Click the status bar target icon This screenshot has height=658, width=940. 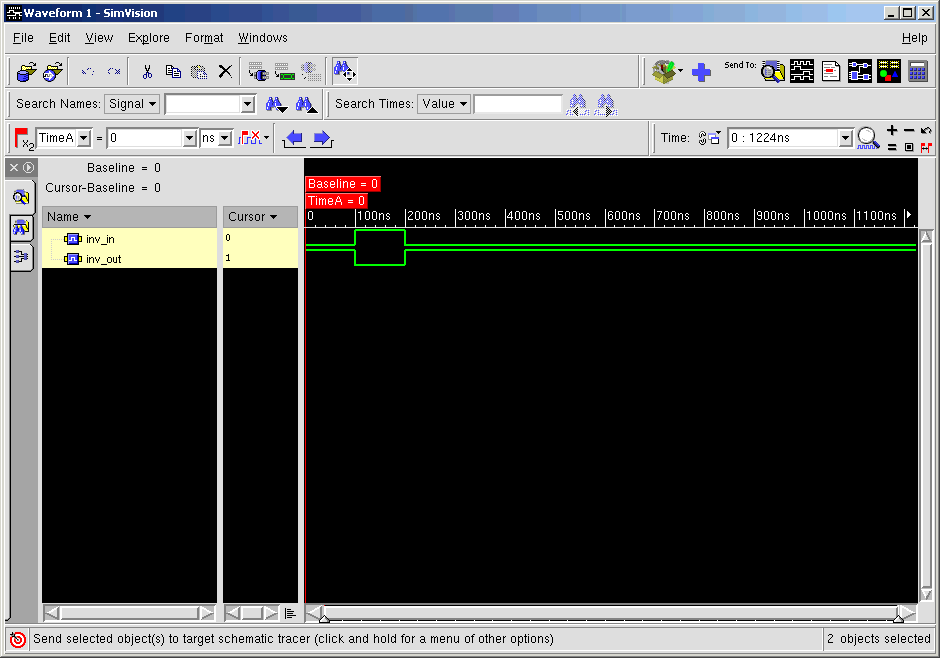coord(18,639)
